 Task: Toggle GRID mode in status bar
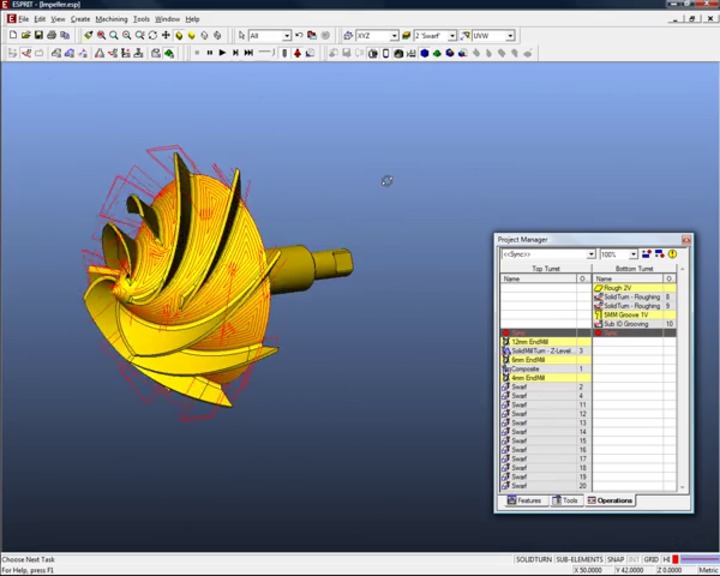[x=651, y=559]
